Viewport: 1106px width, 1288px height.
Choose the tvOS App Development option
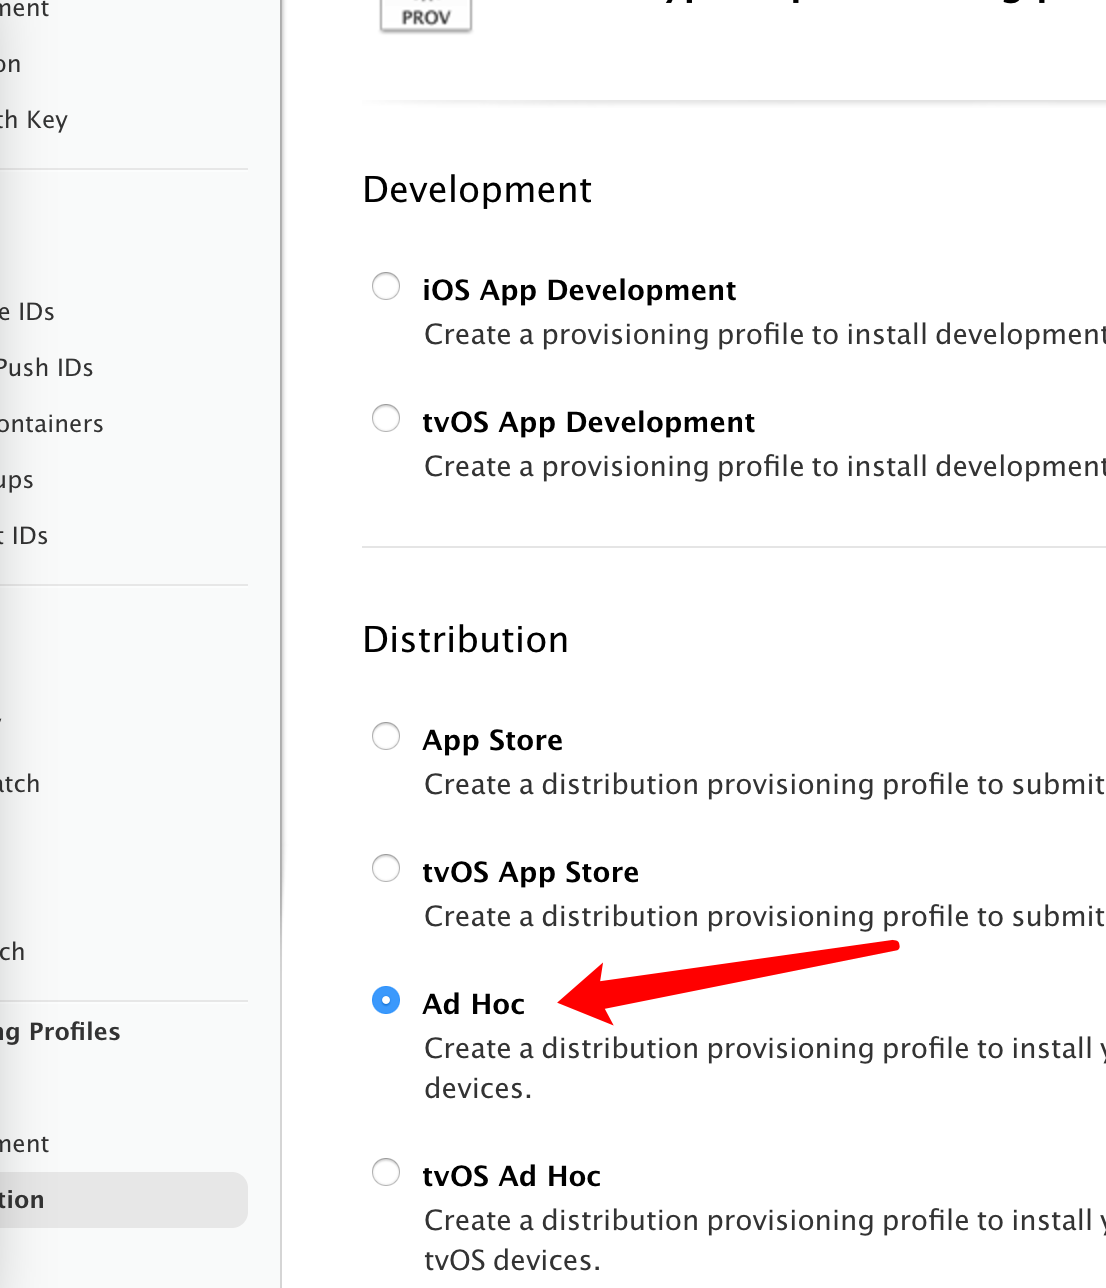(386, 419)
